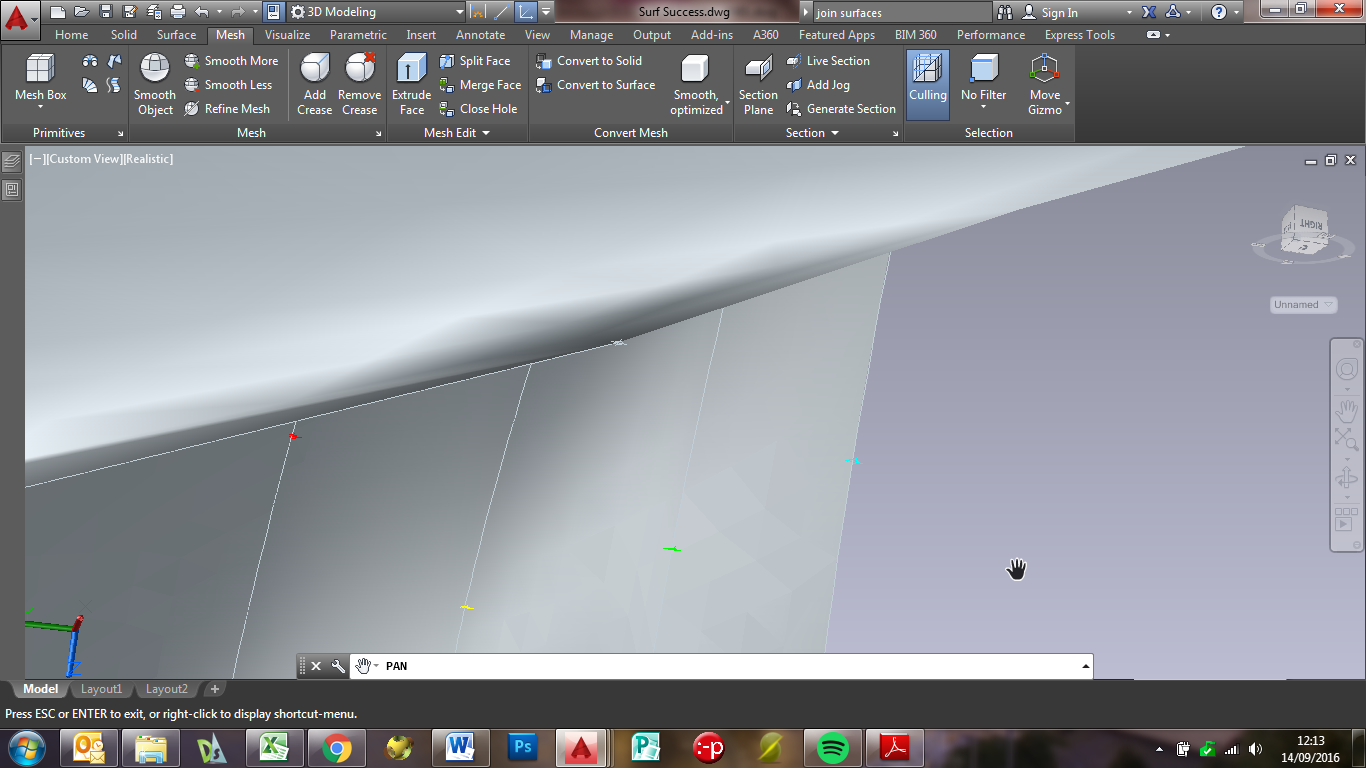Open the Unnamed view dropdown
The image size is (1366, 768).
1304,305
